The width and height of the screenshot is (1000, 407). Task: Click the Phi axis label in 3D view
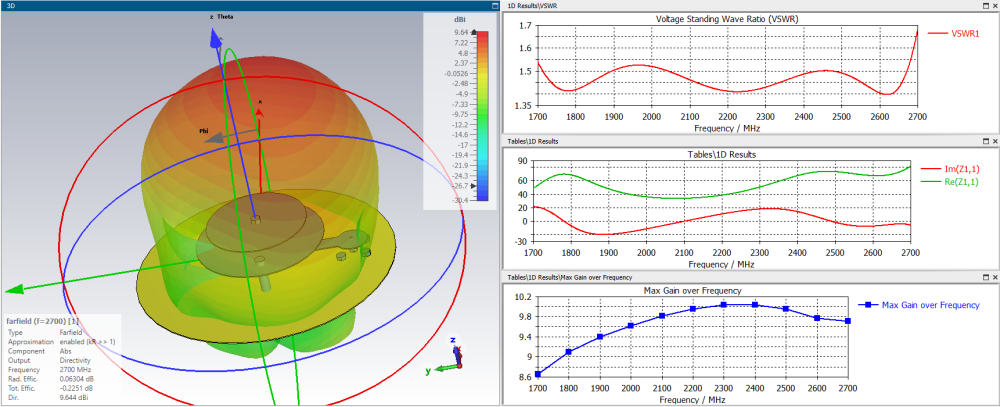click(204, 131)
